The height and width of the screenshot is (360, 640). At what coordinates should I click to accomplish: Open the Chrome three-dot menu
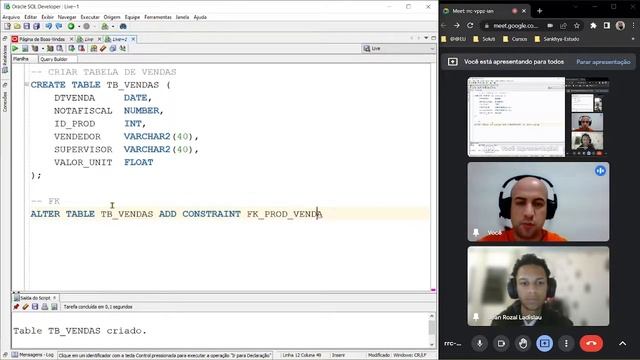[633, 25]
